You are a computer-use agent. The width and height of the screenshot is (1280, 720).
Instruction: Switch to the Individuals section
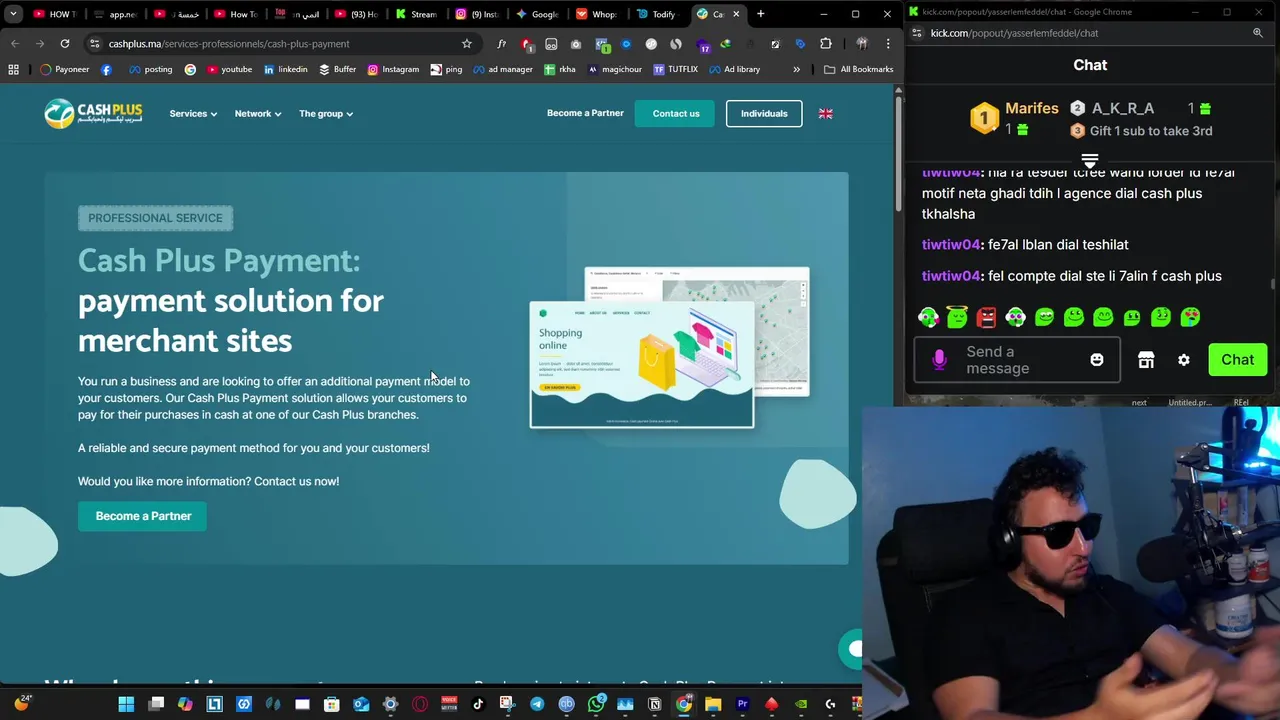point(764,114)
